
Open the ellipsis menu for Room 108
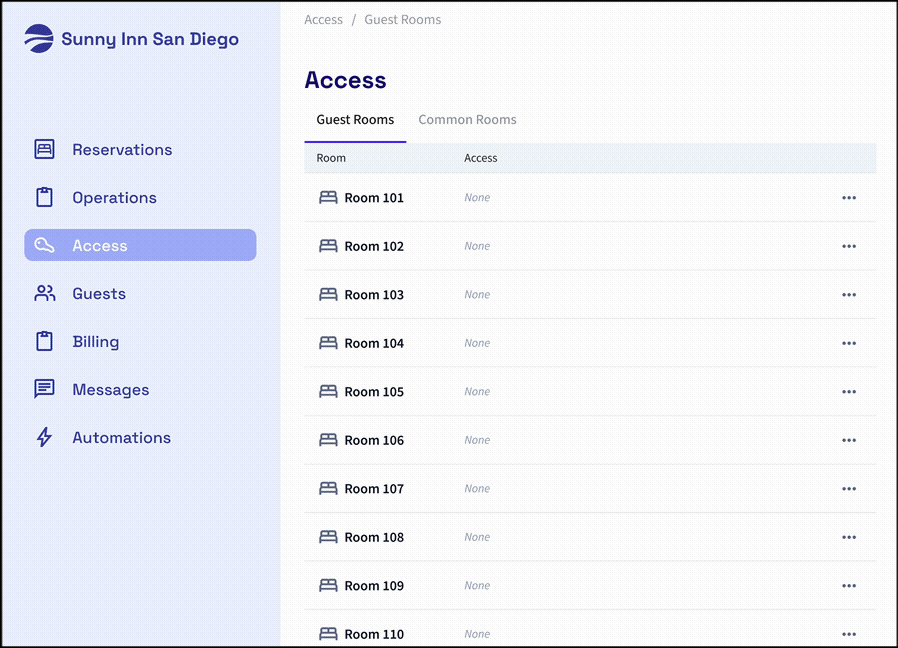(849, 537)
